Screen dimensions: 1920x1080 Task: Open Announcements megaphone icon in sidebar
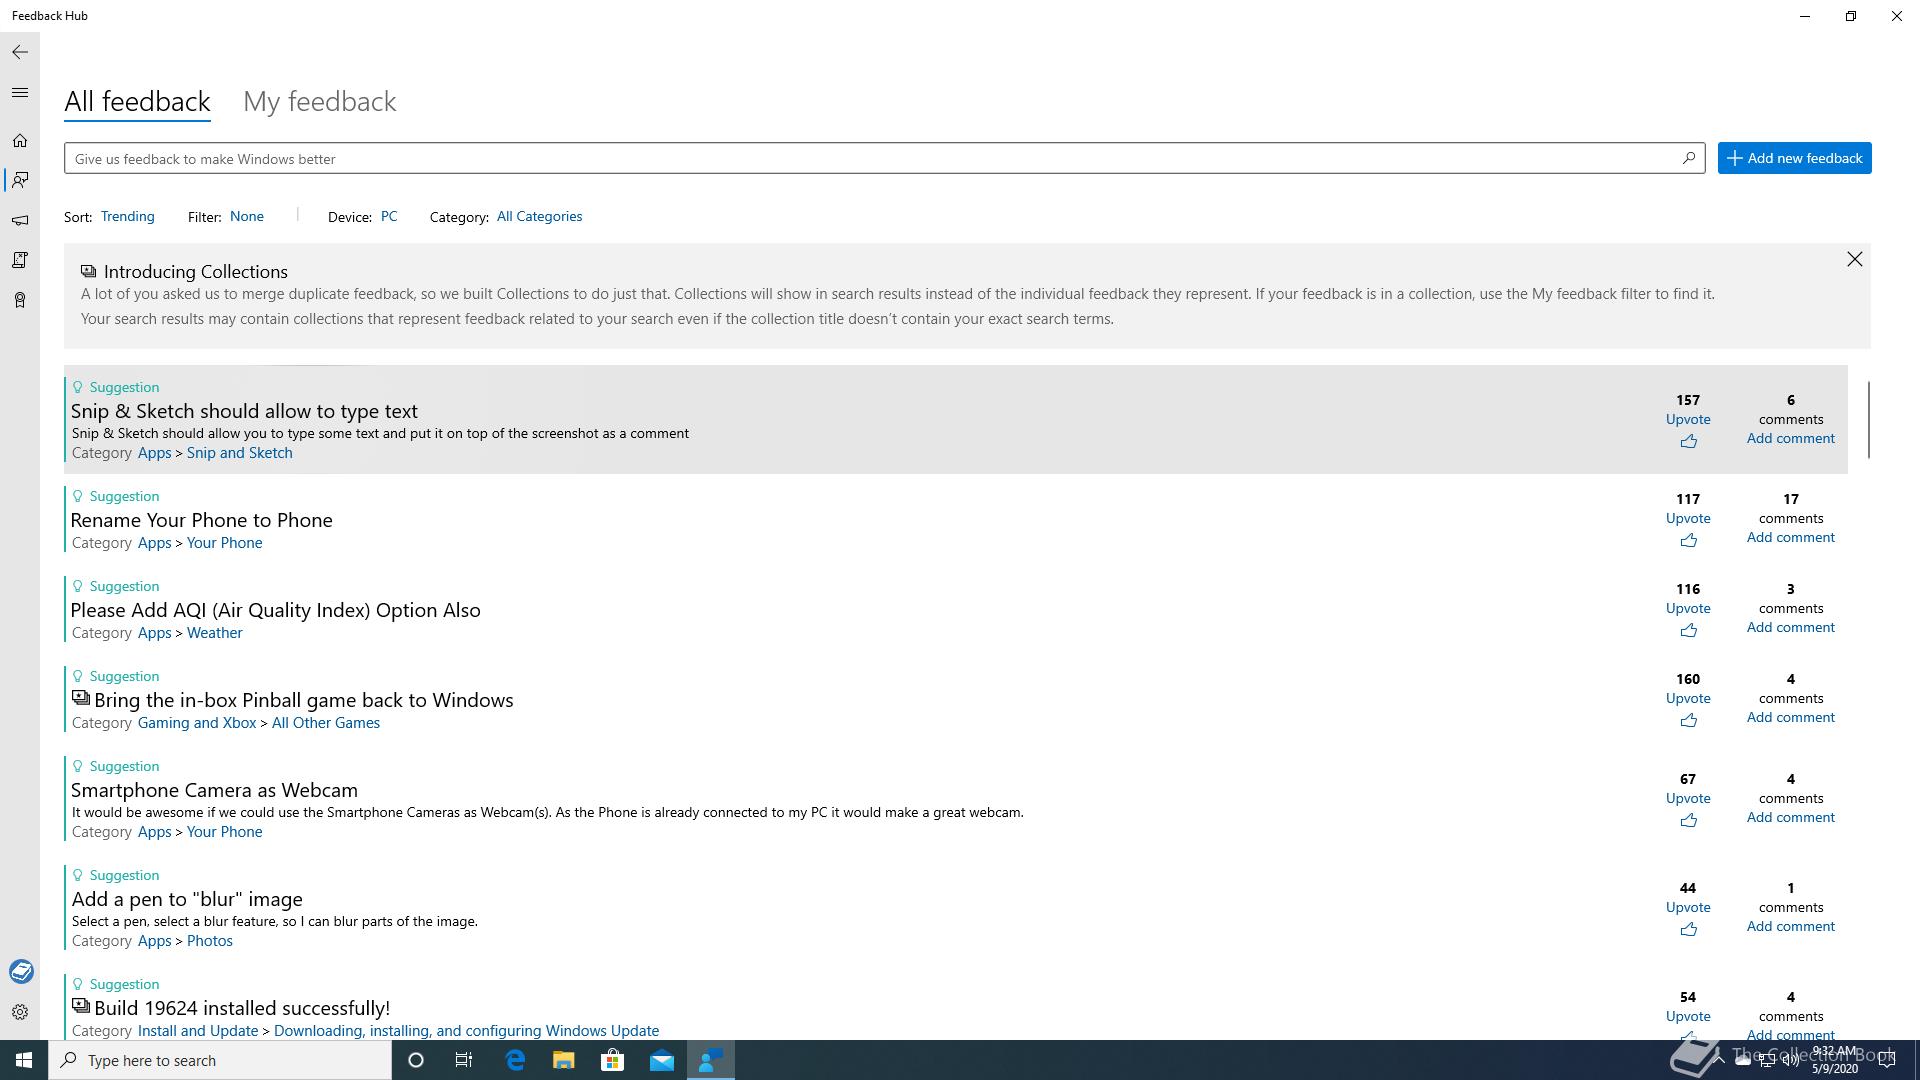(20, 220)
